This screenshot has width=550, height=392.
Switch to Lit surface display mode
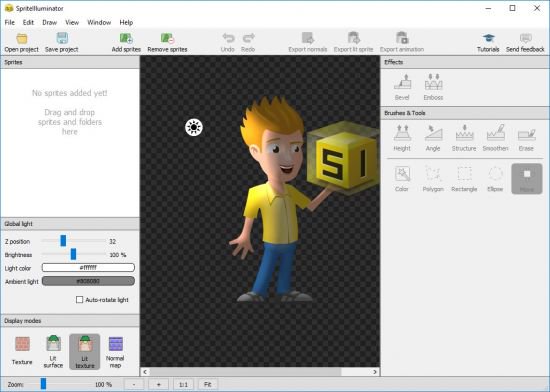click(53, 351)
